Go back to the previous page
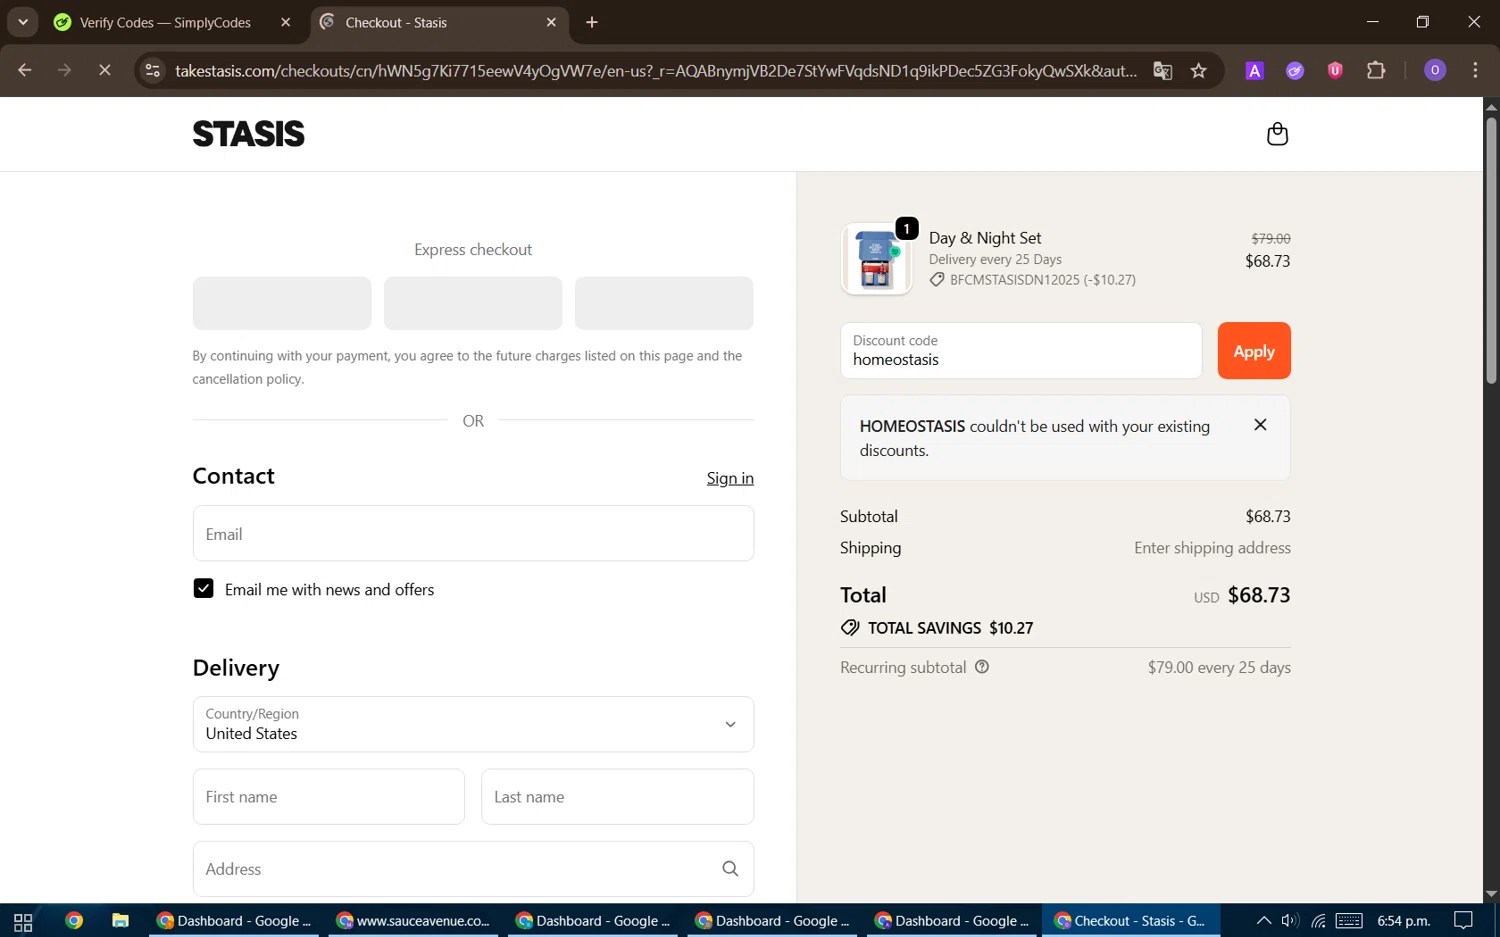The image size is (1500, 937). (x=25, y=71)
